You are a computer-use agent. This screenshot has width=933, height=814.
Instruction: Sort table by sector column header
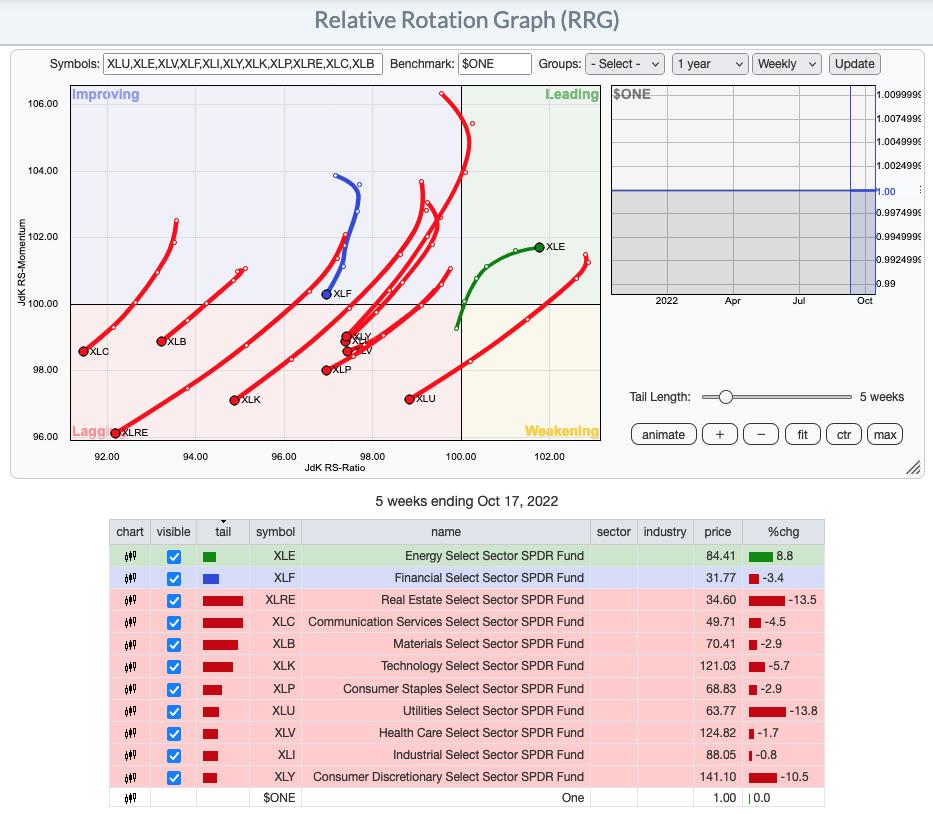[613, 532]
